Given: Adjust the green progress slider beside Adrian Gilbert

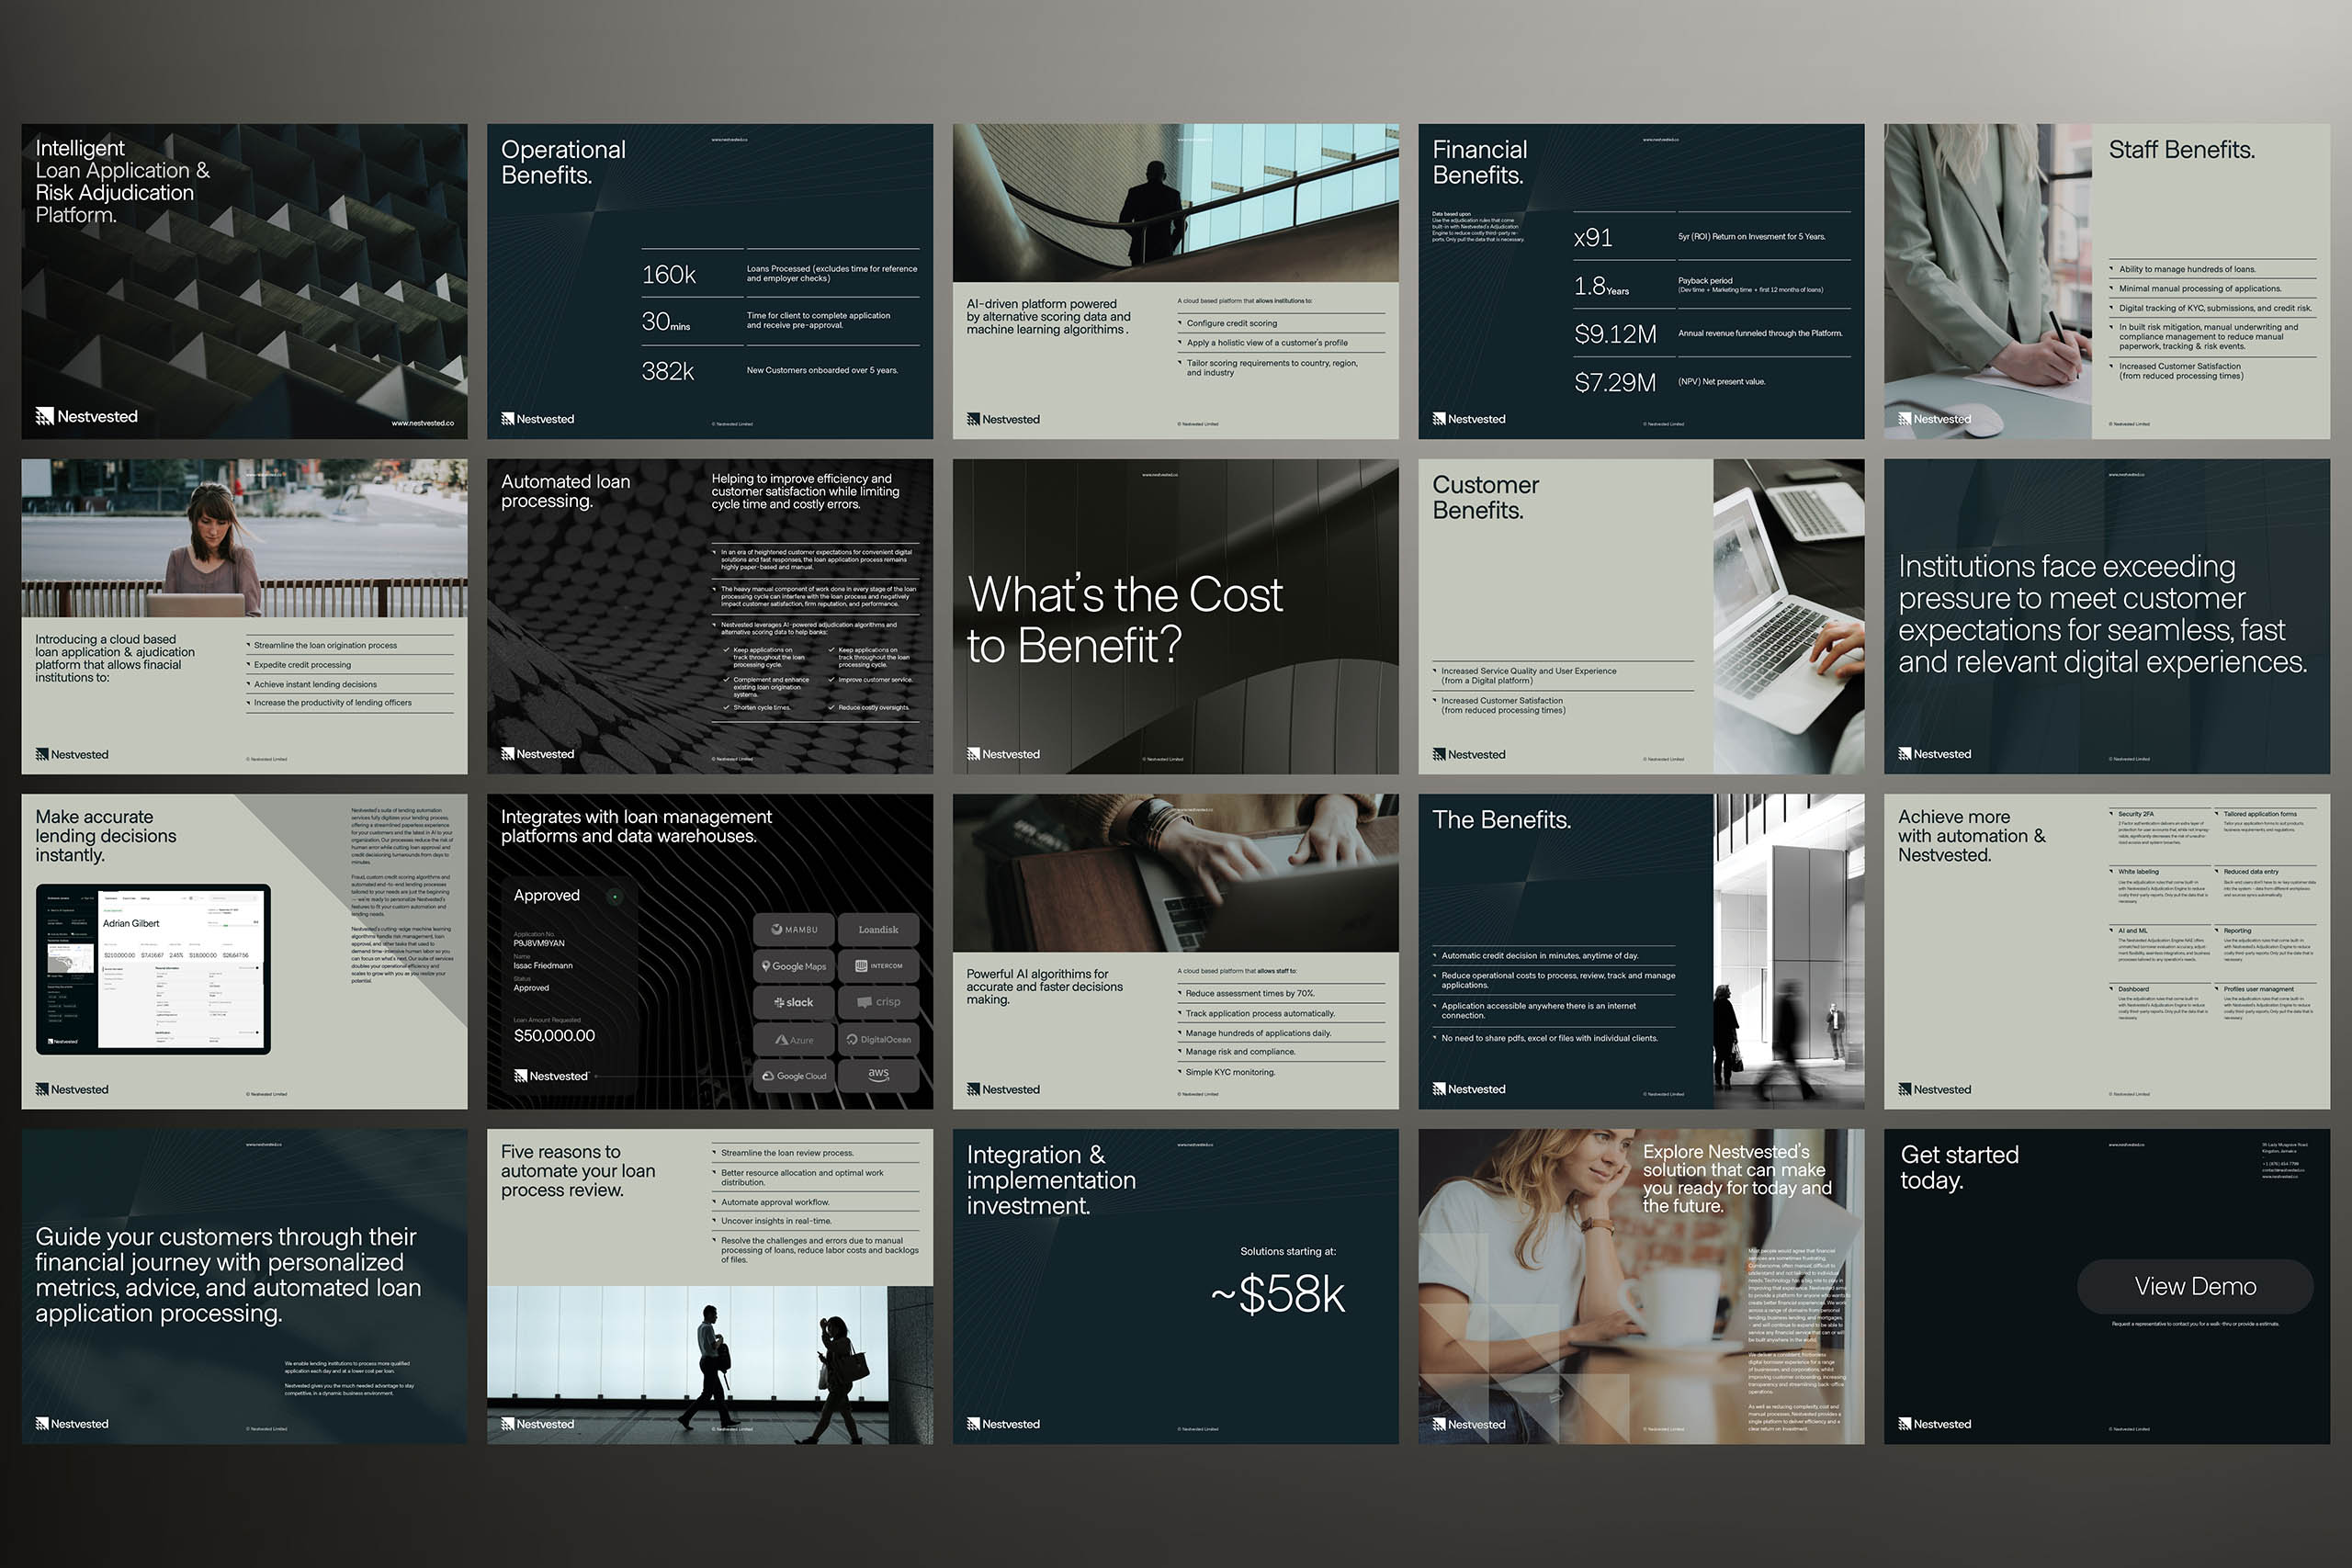Looking at the screenshot, I should click(227, 926).
